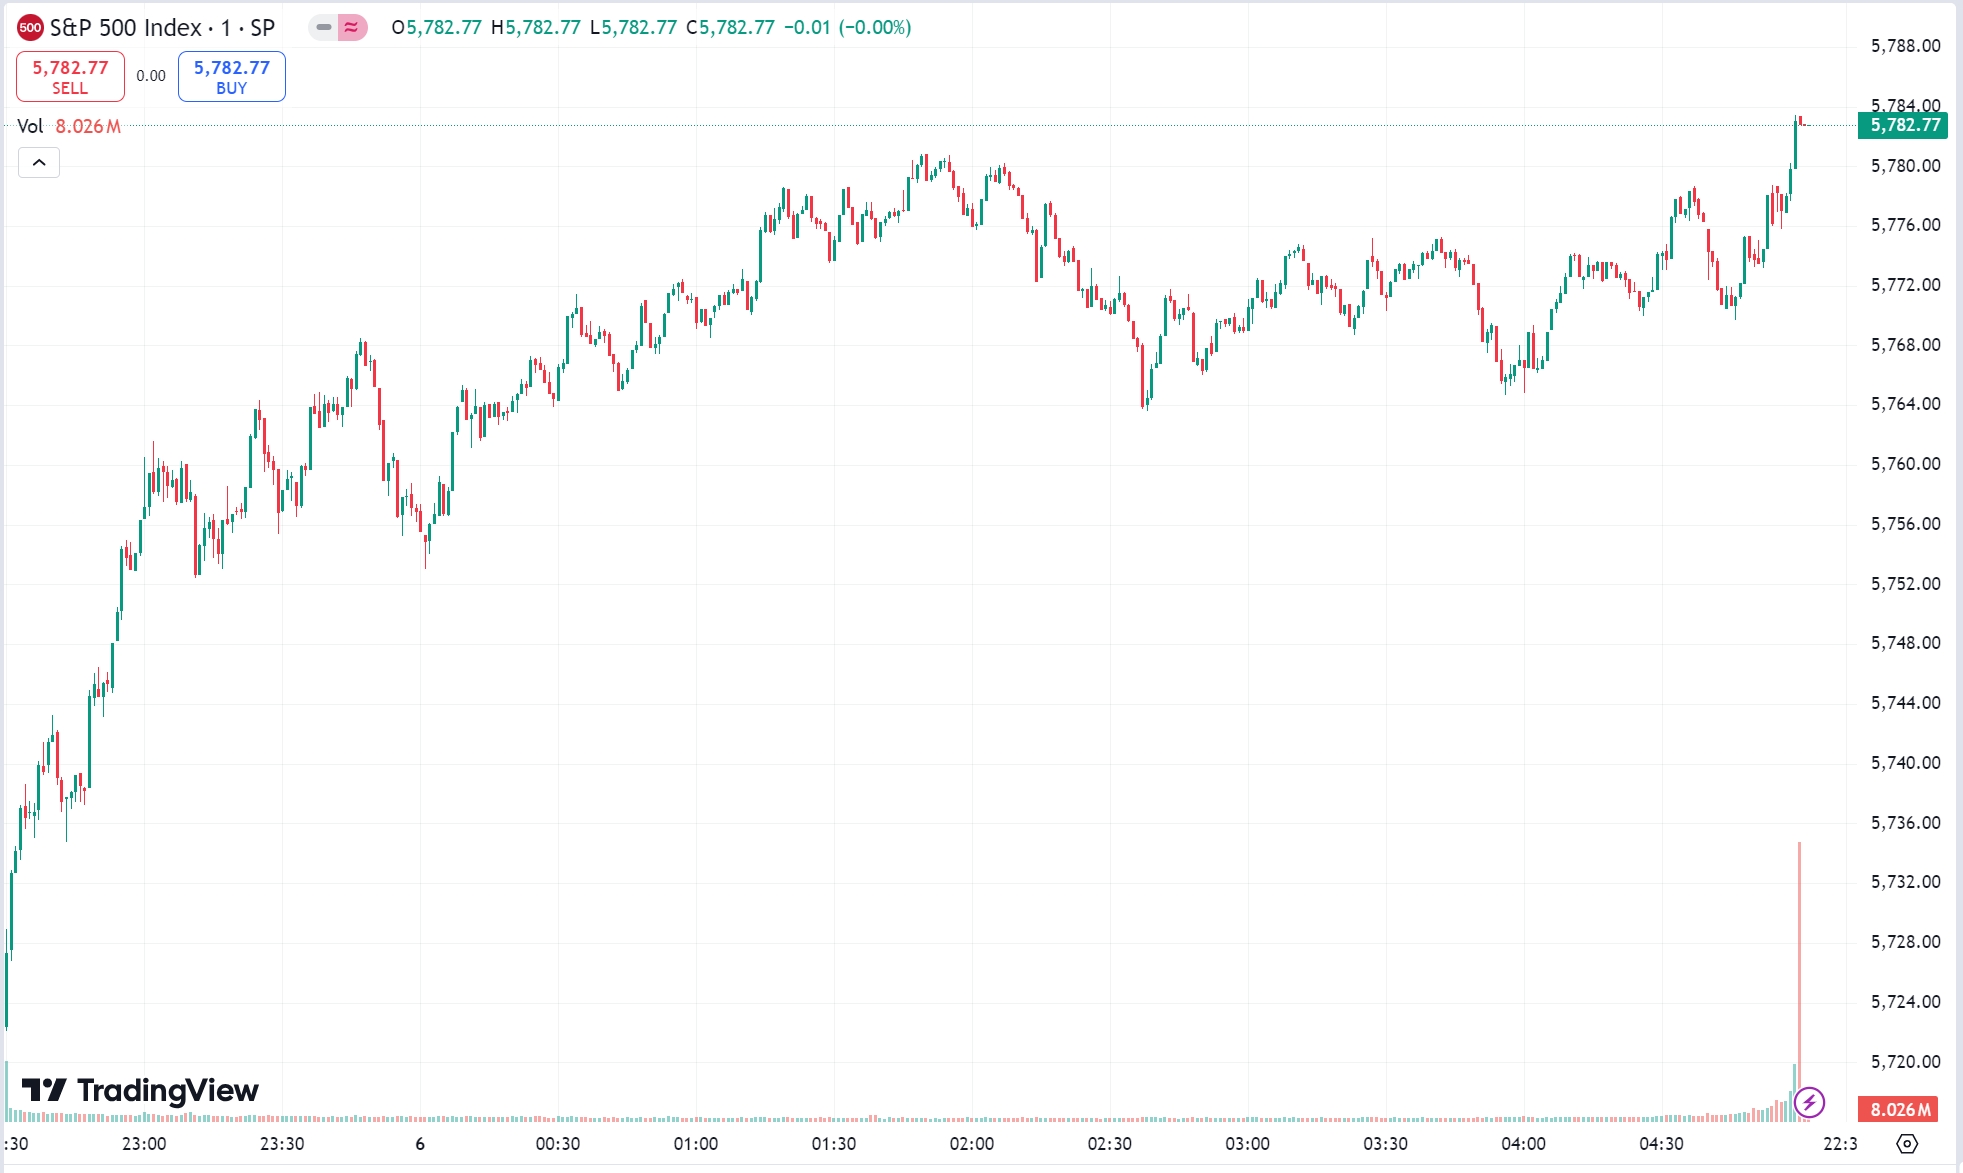Click the TradingView logo watermark
Viewport: 1963px width, 1173px height.
point(140,1091)
